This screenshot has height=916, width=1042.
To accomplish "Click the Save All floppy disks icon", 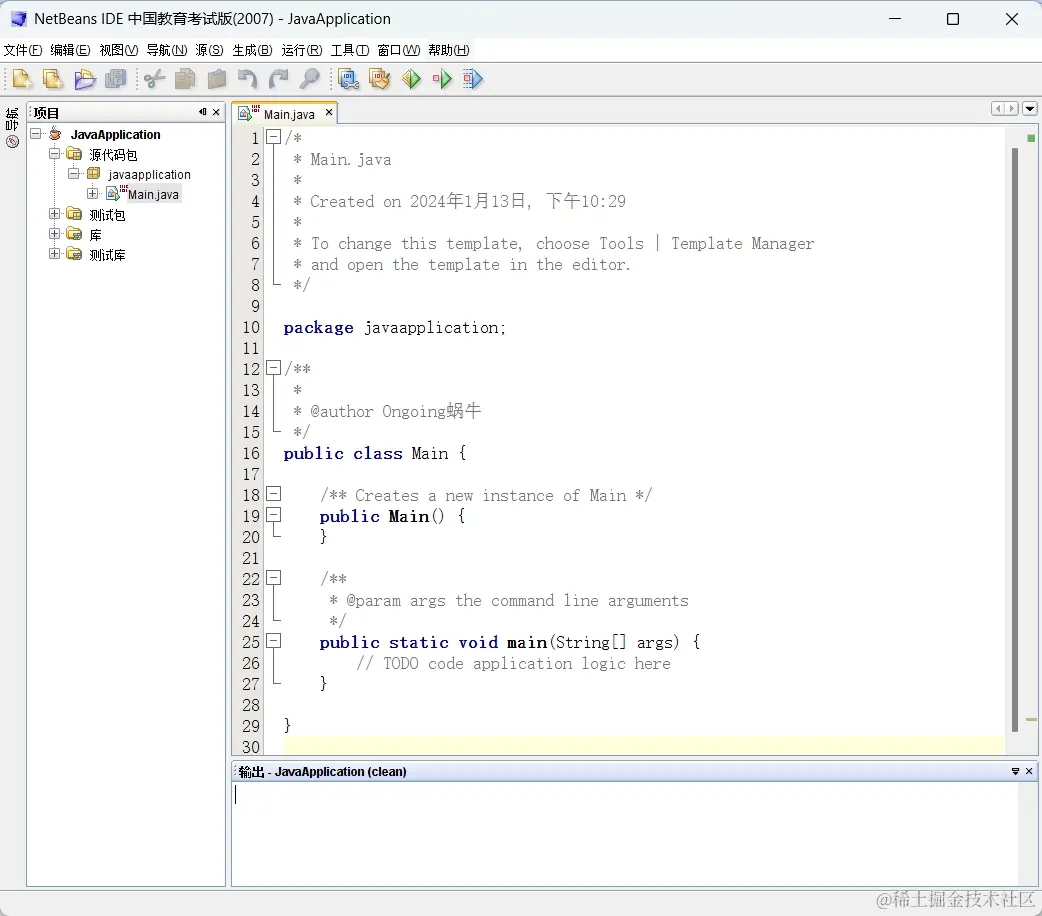I will pyautogui.click(x=116, y=79).
